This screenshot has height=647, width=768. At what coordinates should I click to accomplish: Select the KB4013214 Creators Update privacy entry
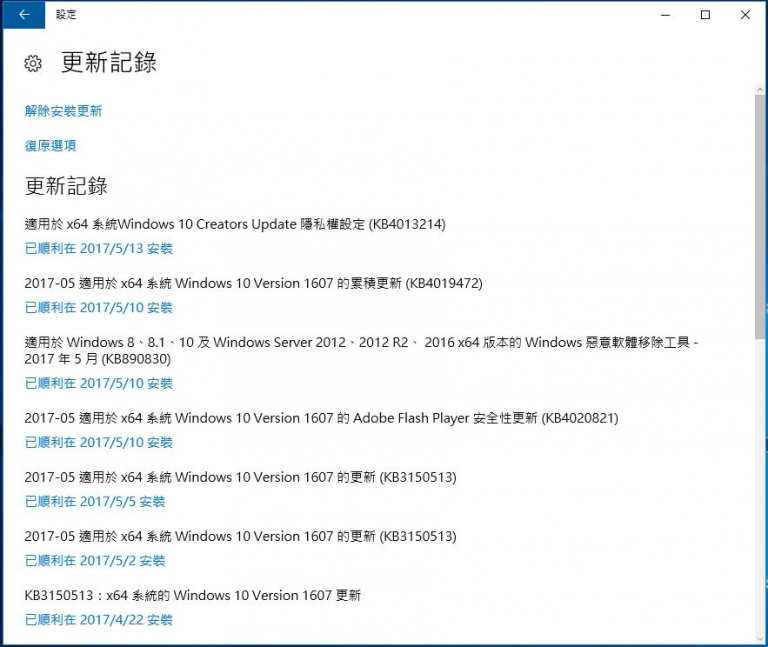(235, 224)
